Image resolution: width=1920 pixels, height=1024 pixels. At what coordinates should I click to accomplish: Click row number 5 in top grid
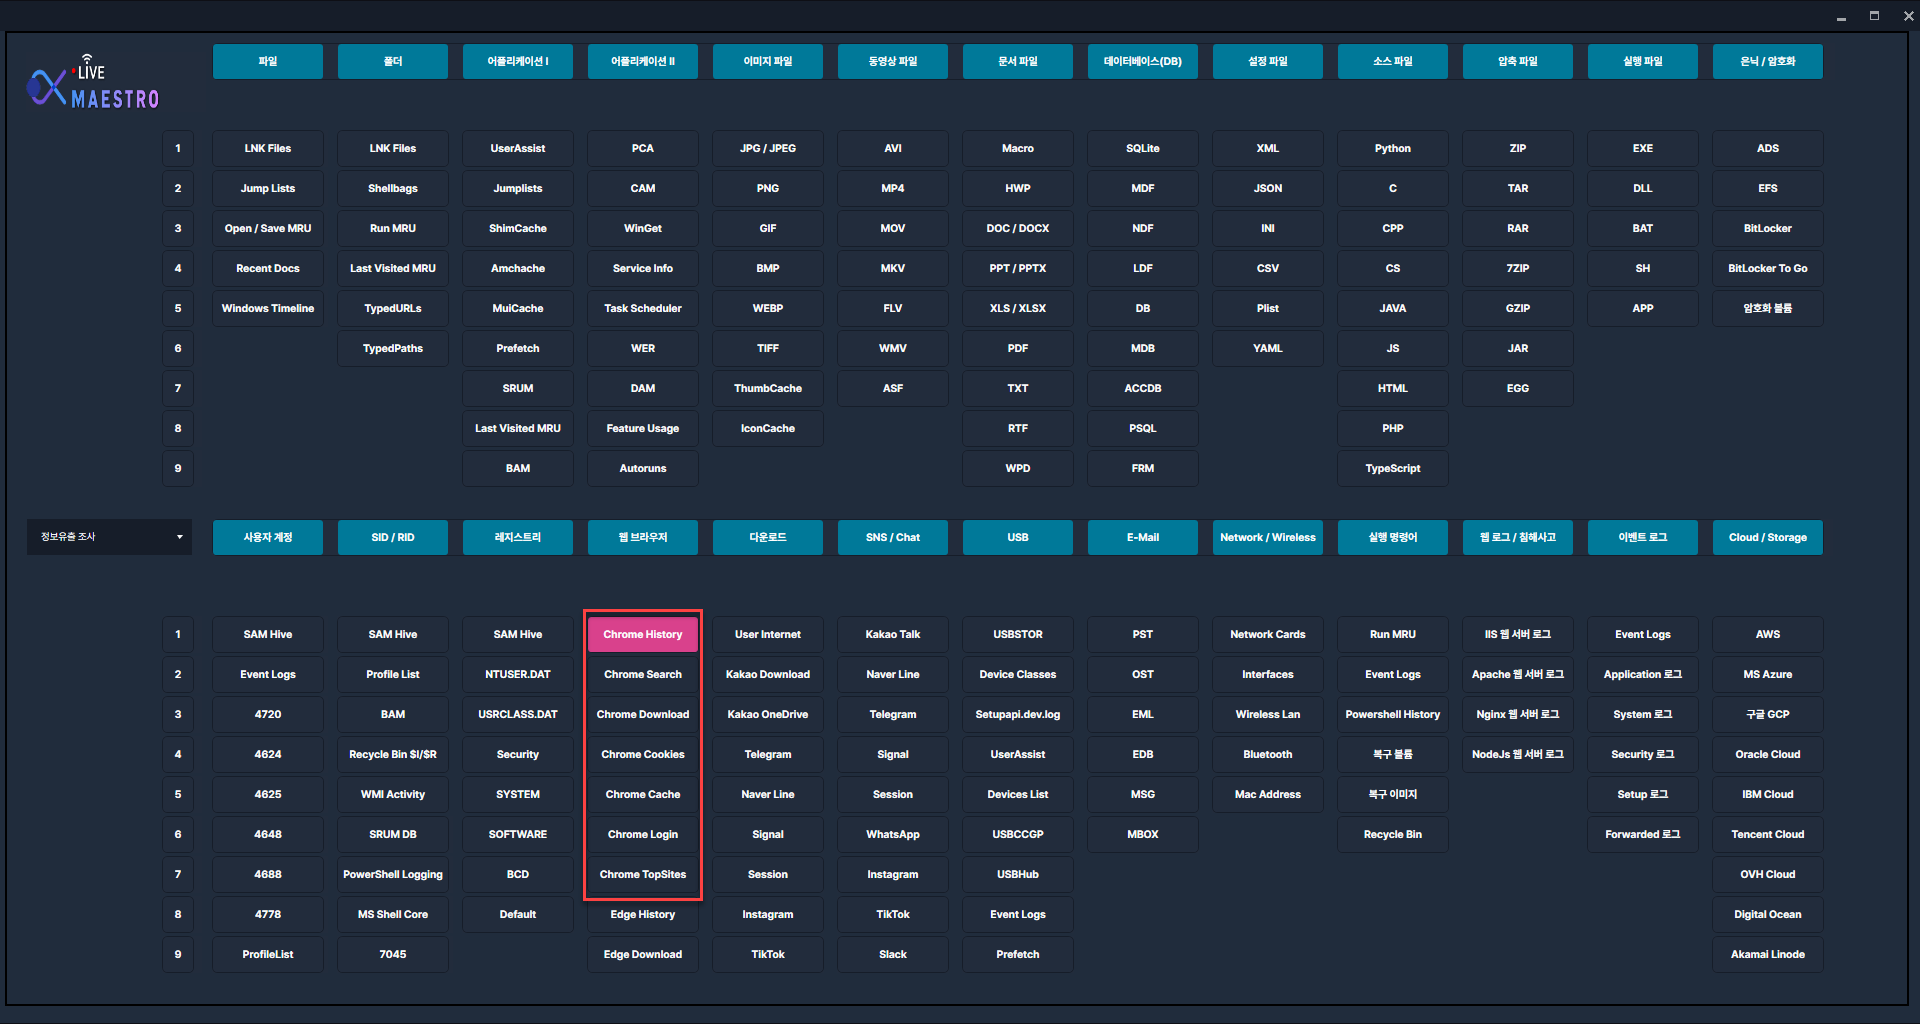point(178,308)
